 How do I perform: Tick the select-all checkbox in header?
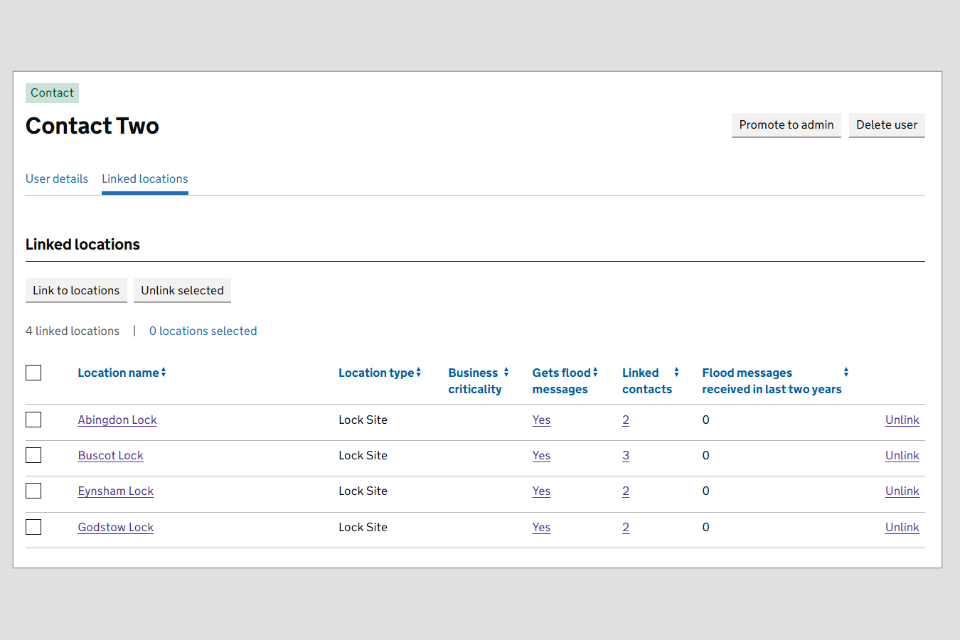[34, 373]
